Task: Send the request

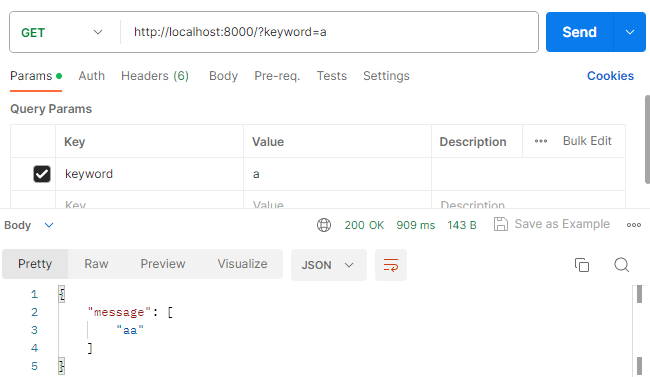Action: pyautogui.click(x=579, y=32)
